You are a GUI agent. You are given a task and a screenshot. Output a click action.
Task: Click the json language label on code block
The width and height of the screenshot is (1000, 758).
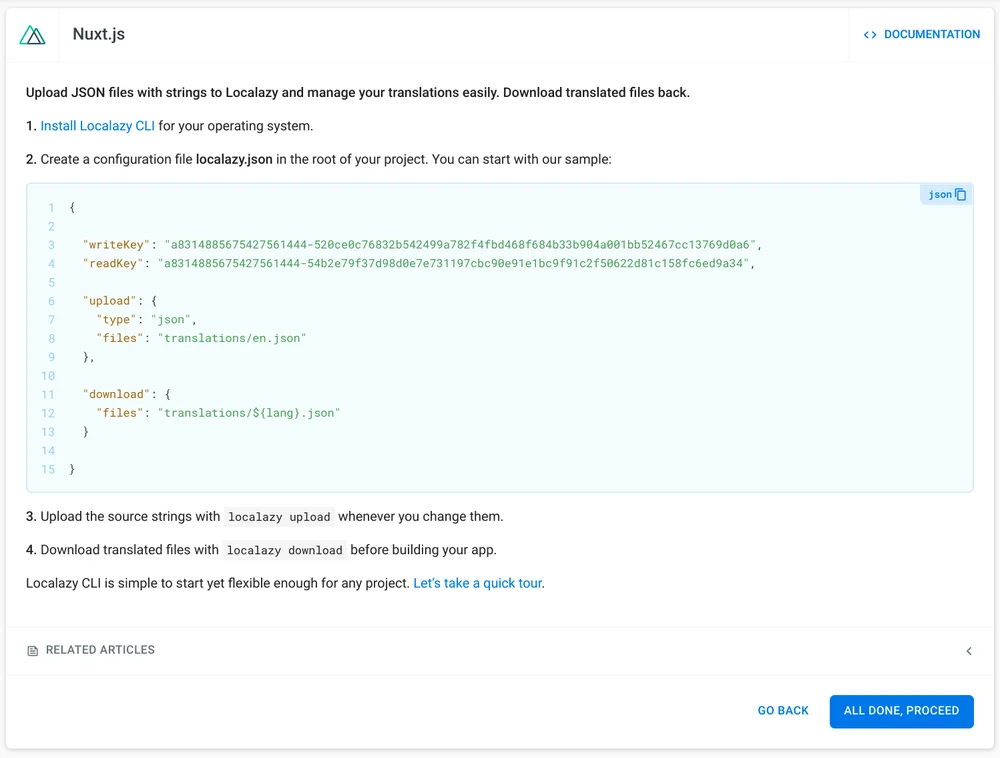[939, 195]
